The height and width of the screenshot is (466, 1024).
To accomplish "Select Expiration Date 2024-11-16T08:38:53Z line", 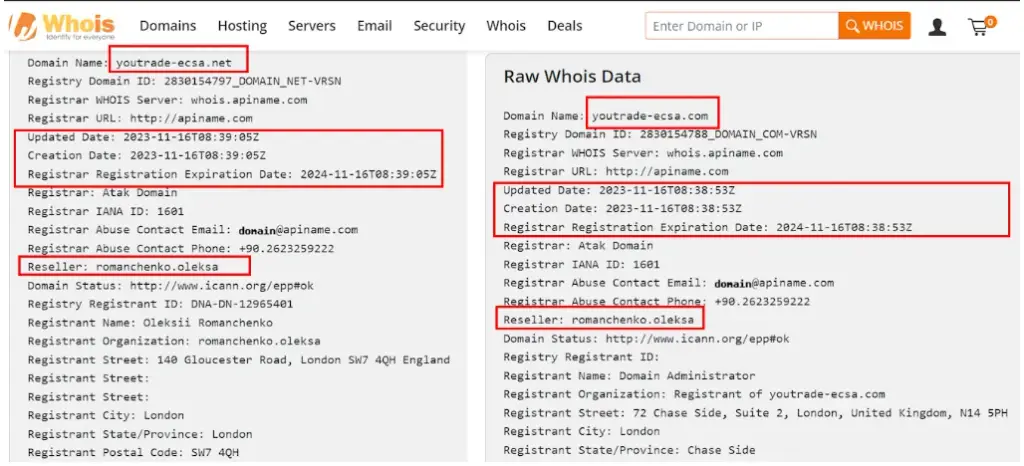I will (707, 227).
